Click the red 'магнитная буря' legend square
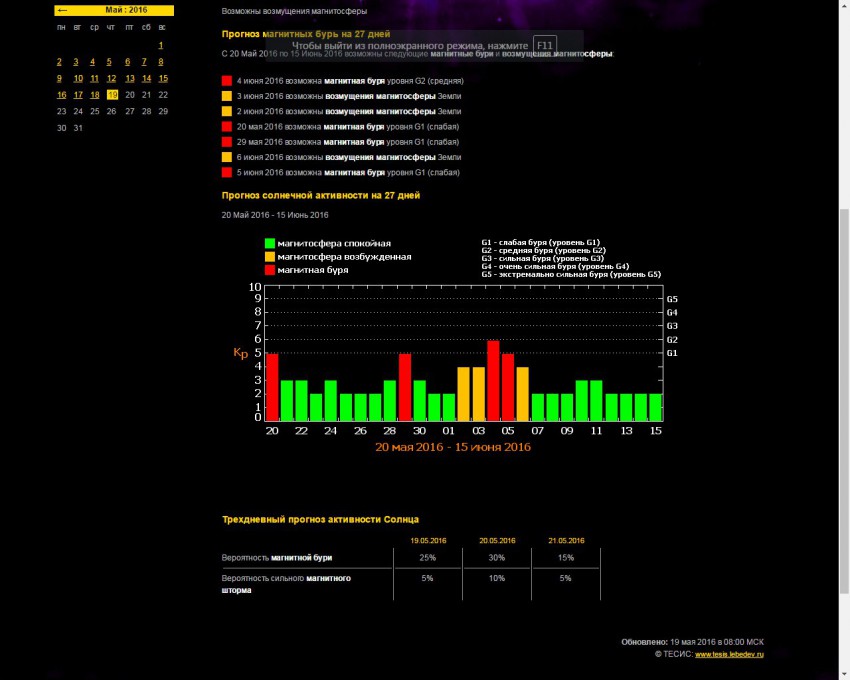850x680 pixels. pos(270,270)
